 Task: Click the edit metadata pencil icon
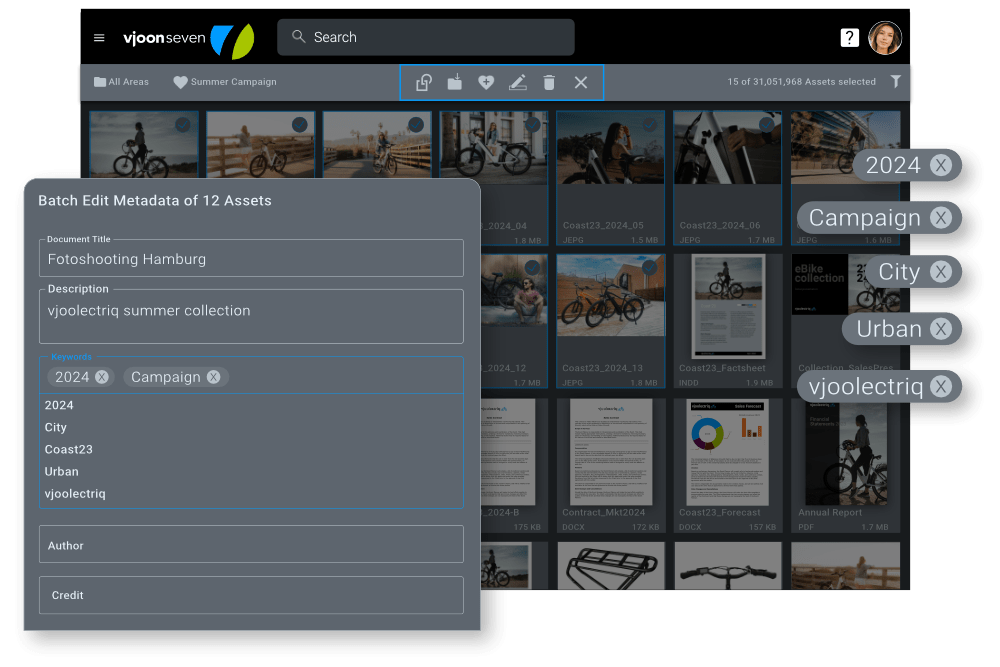click(x=517, y=82)
